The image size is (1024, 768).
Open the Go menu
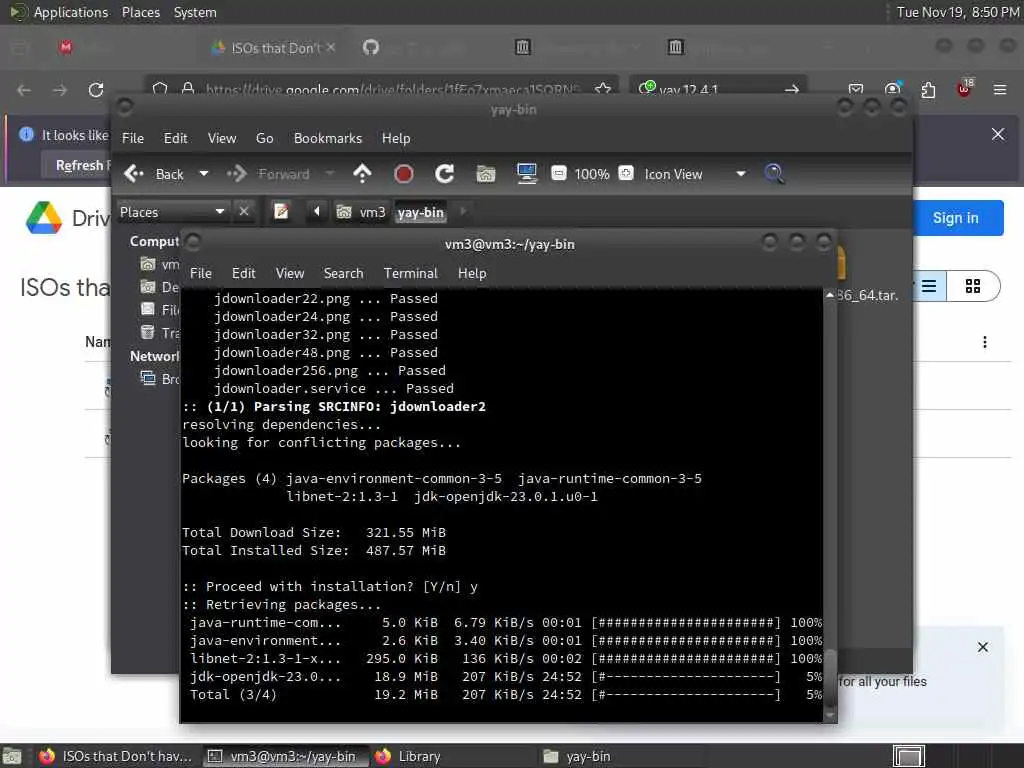[264, 138]
